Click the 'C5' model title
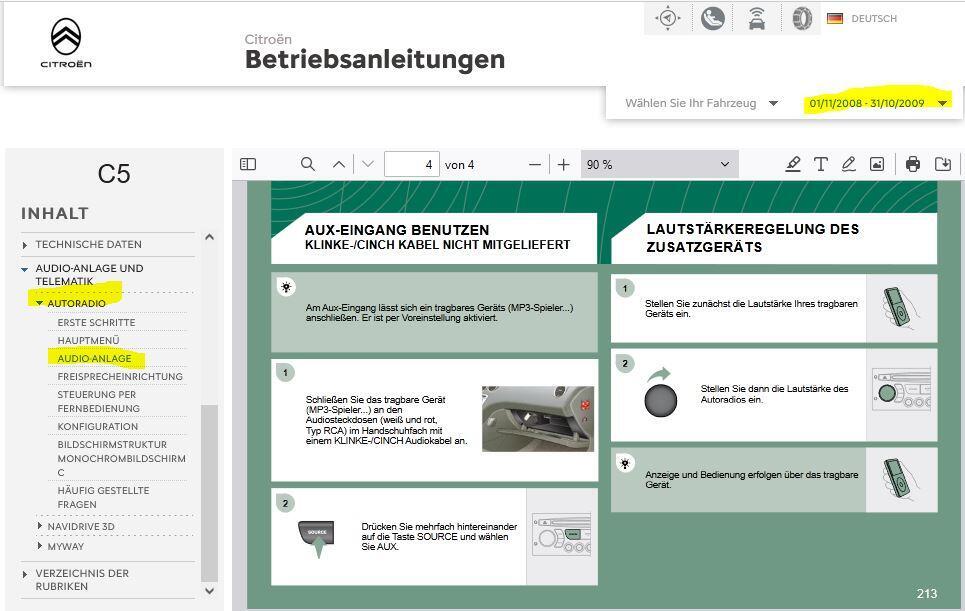 coord(114,174)
